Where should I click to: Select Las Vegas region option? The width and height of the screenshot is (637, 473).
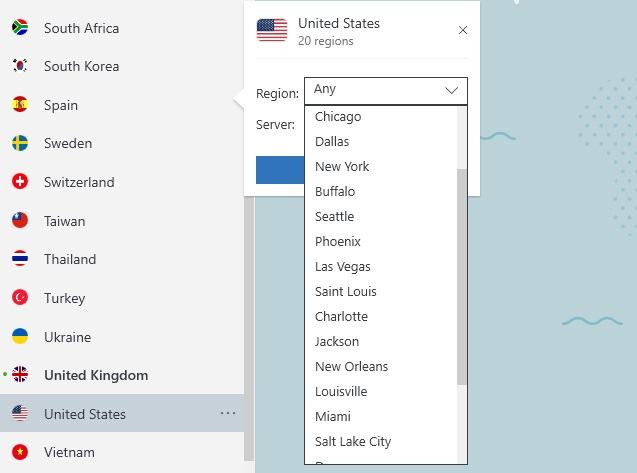342,267
